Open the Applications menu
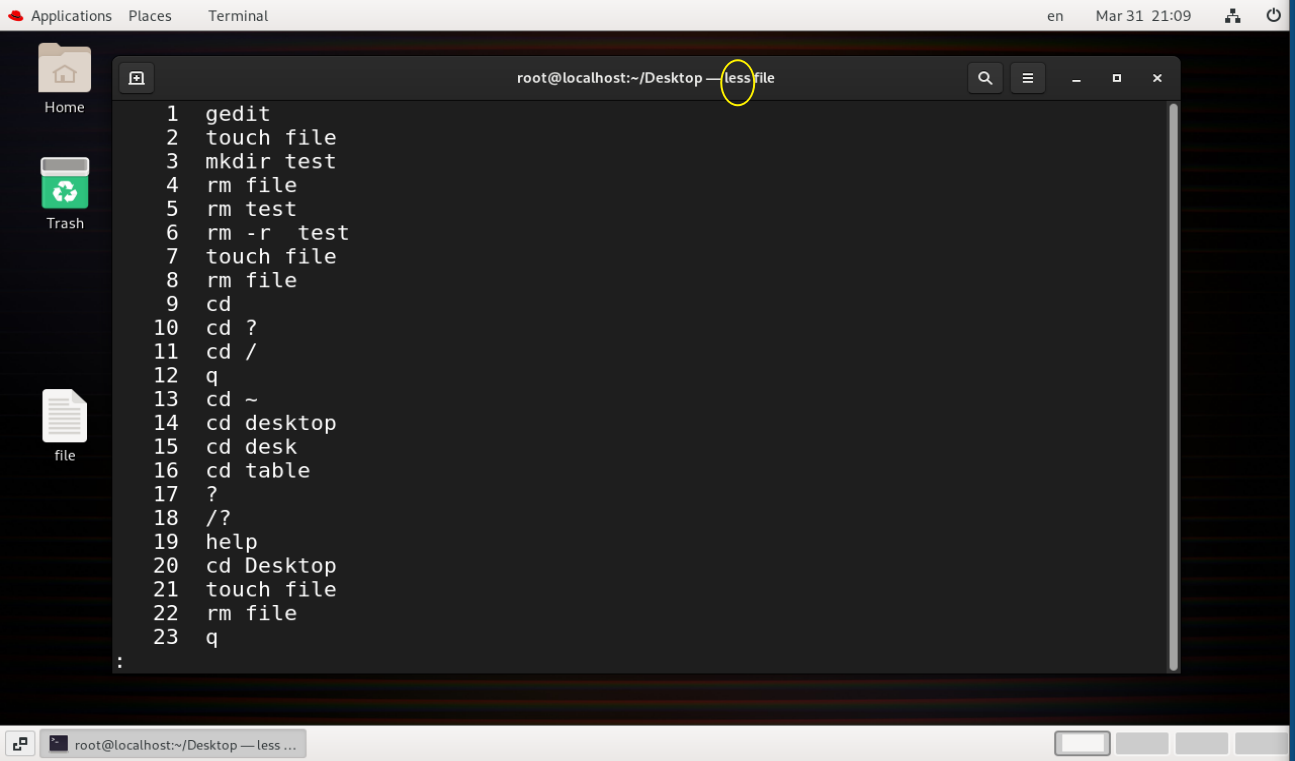This screenshot has width=1295, height=761. pyautogui.click(x=71, y=16)
